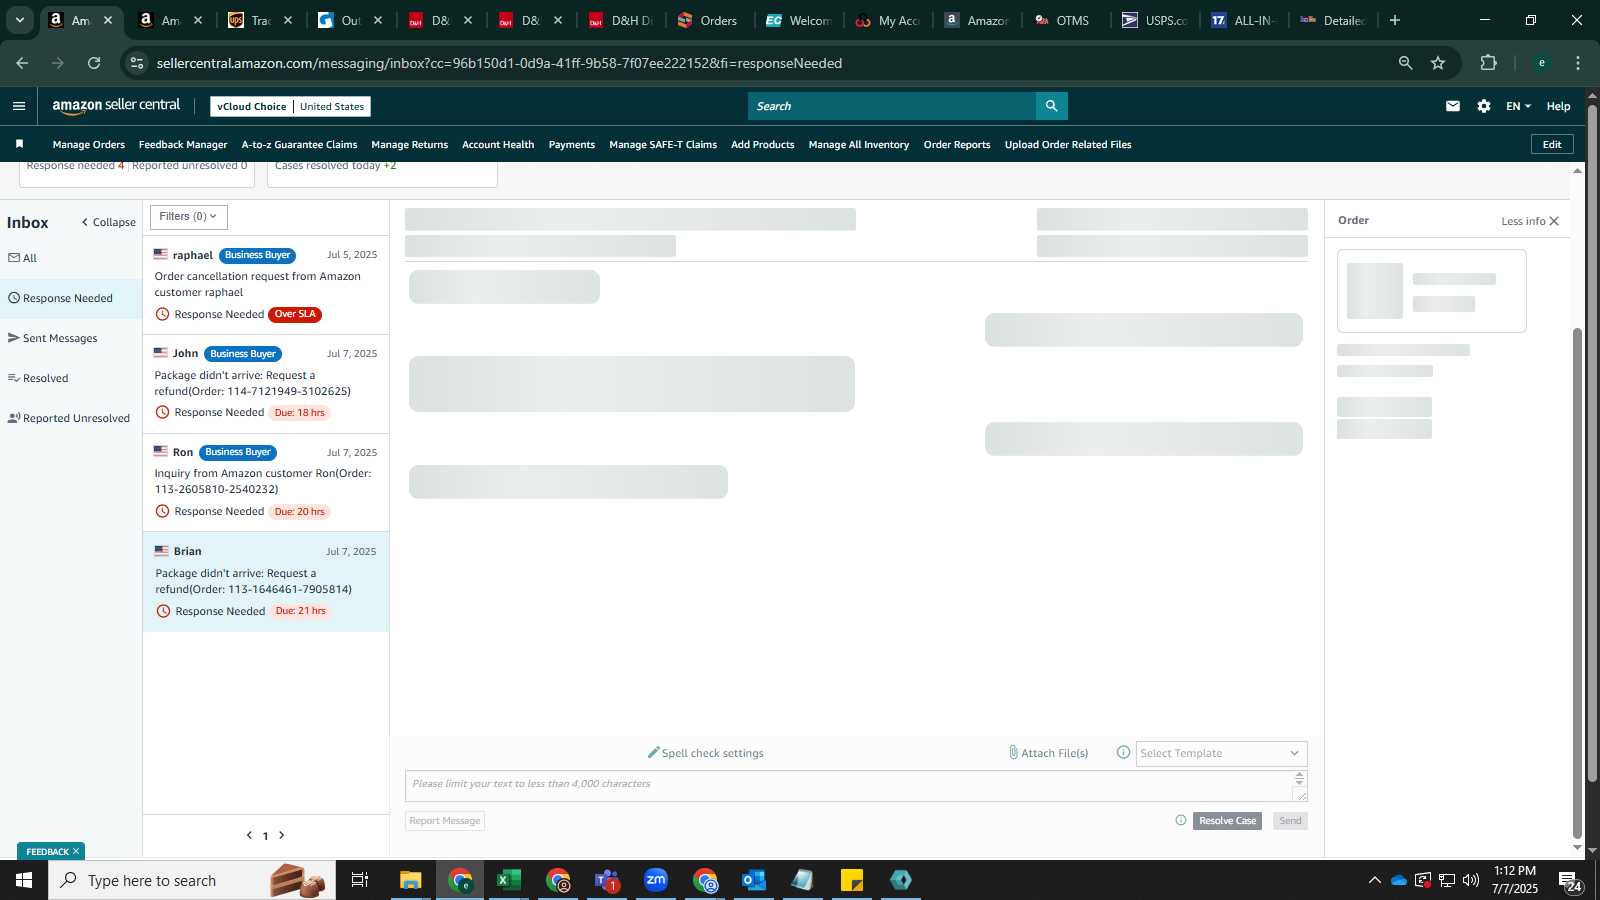The height and width of the screenshot is (900, 1600).
Task: Switch to the OTMS browser tab
Action: [x=1062, y=20]
